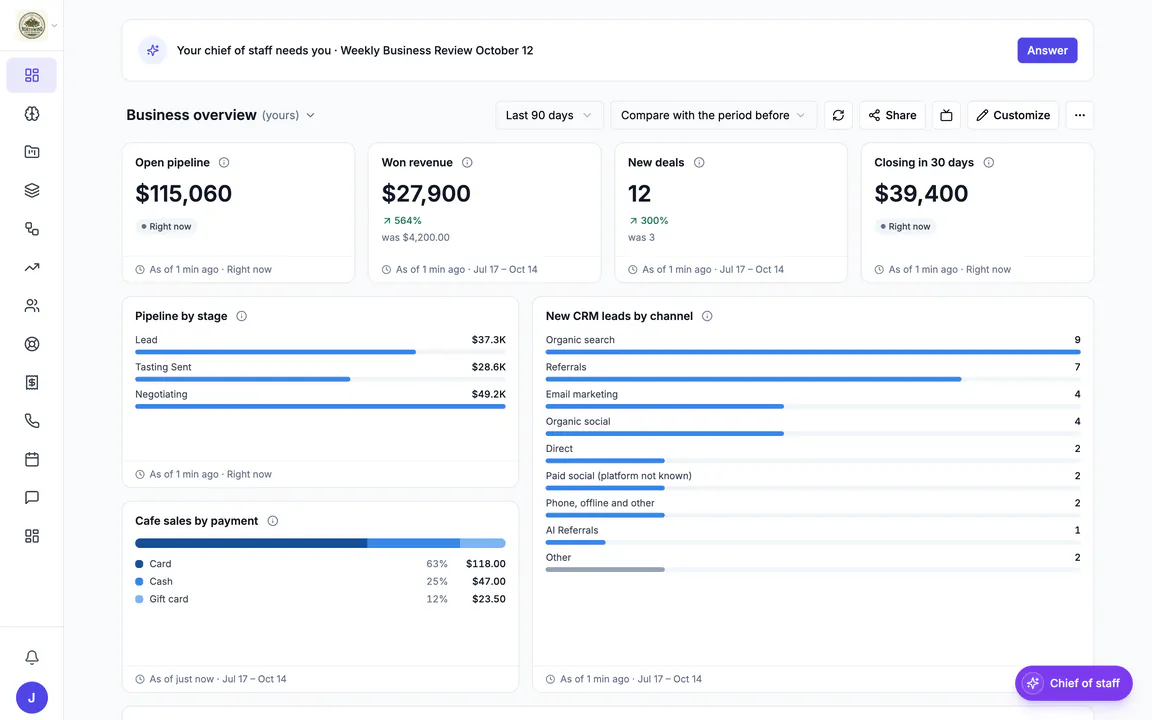
Task: Click the sparkle icon in chief of staff banner
Action: (153, 51)
